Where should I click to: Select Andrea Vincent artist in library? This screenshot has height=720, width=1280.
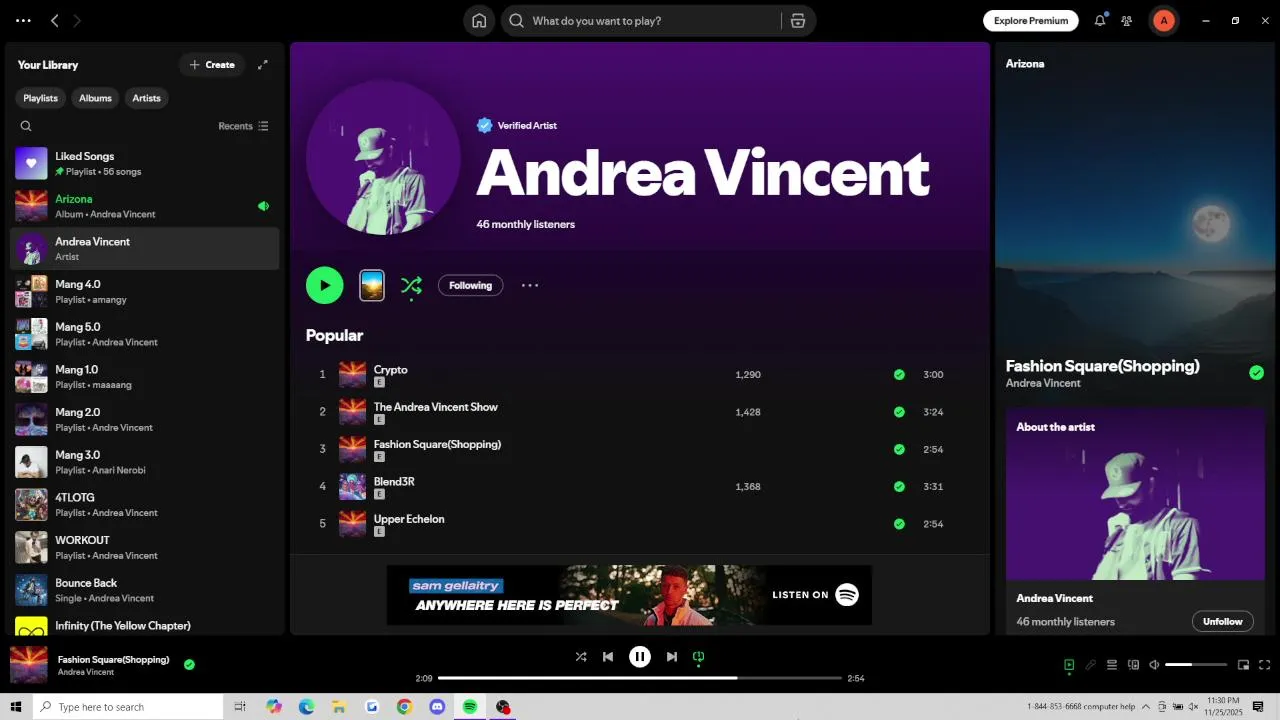145,248
